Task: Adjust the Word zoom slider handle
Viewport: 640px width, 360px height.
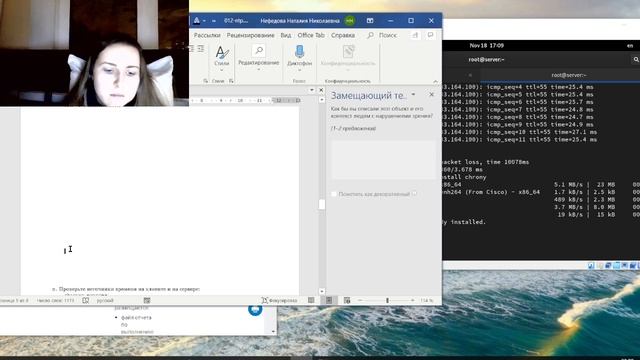Action: point(387,300)
